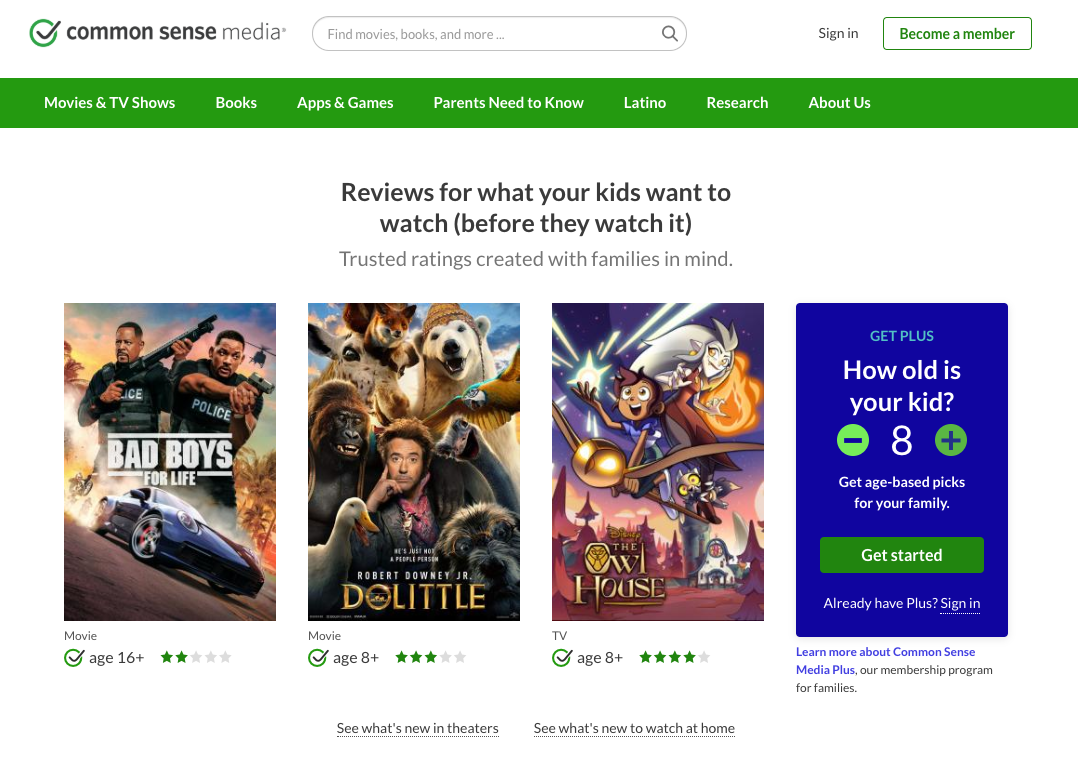Open the Bad Boys For Life poster
Viewport: 1078px width, 781px height.
tap(170, 462)
